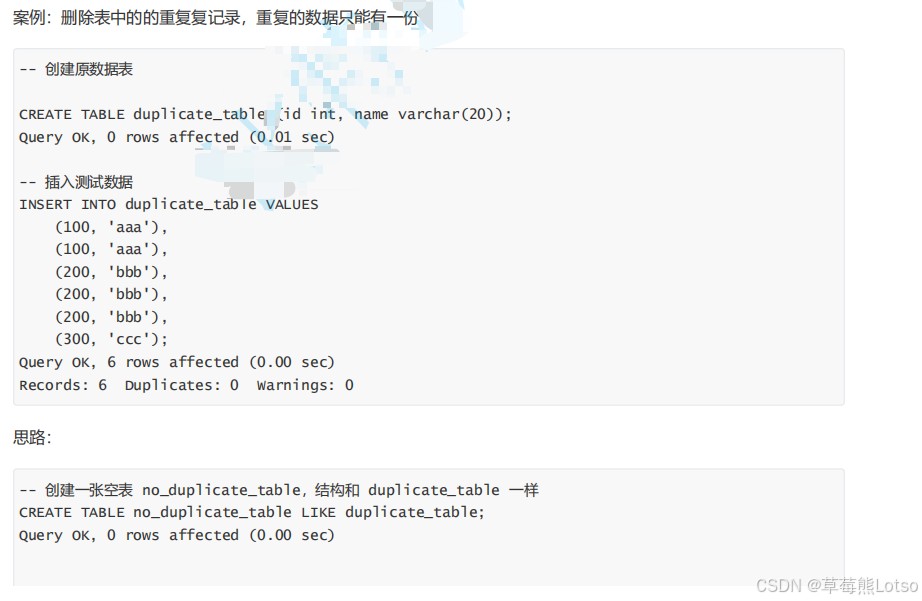
Task: Click the Query OK, 6 rows affected line
Action: point(176,362)
